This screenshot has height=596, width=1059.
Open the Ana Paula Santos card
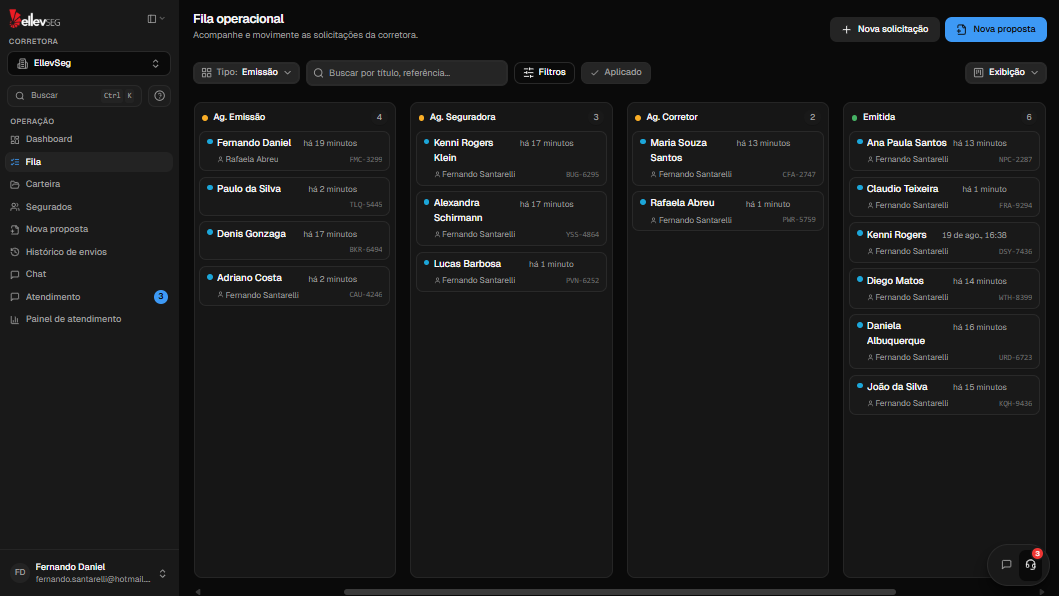pyautogui.click(x=944, y=151)
